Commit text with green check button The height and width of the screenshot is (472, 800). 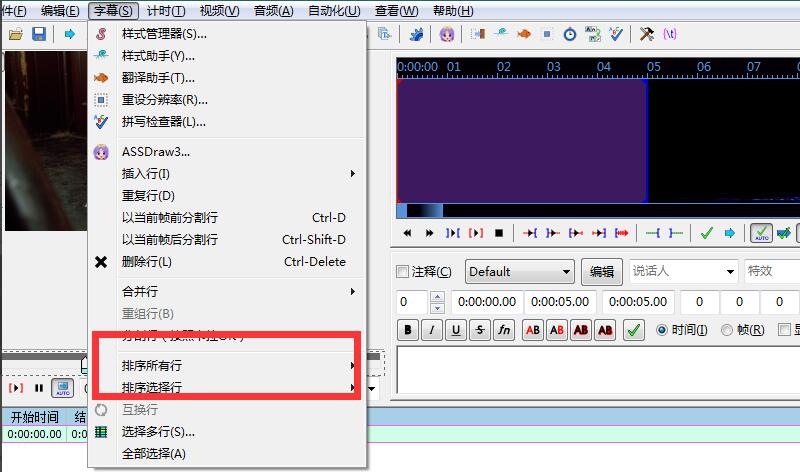[x=633, y=330]
